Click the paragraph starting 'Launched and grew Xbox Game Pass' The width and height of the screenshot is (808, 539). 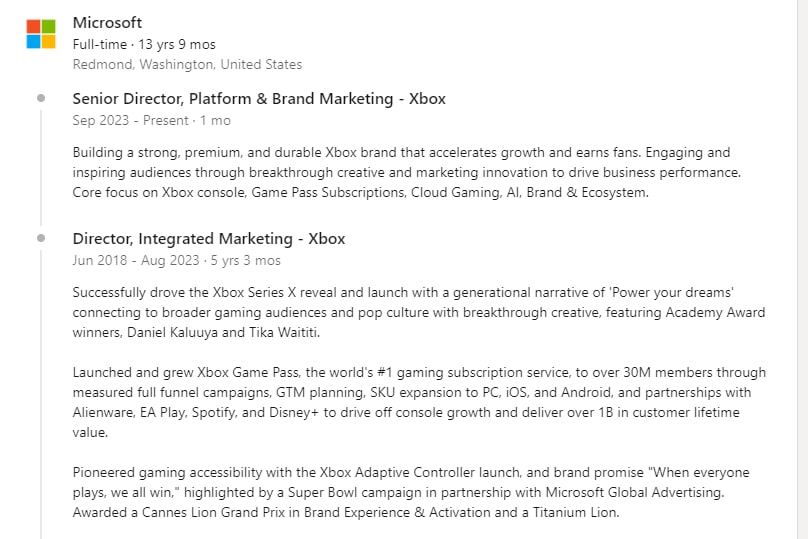[x=419, y=402]
